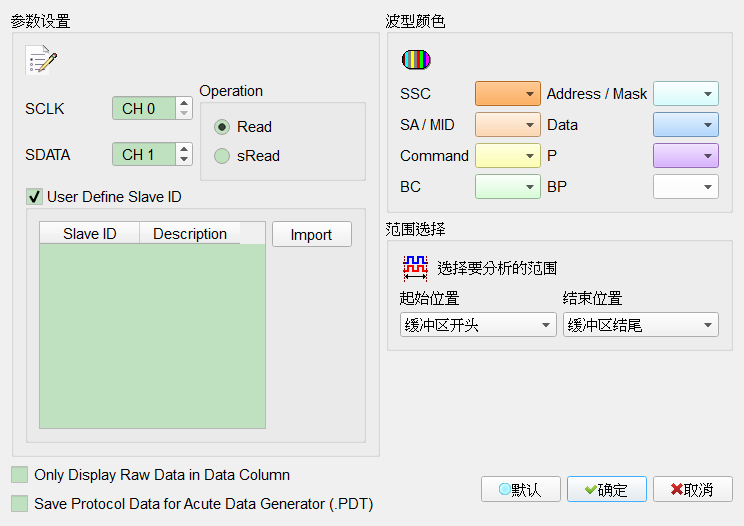Open the BP color dropdown

click(x=686, y=186)
